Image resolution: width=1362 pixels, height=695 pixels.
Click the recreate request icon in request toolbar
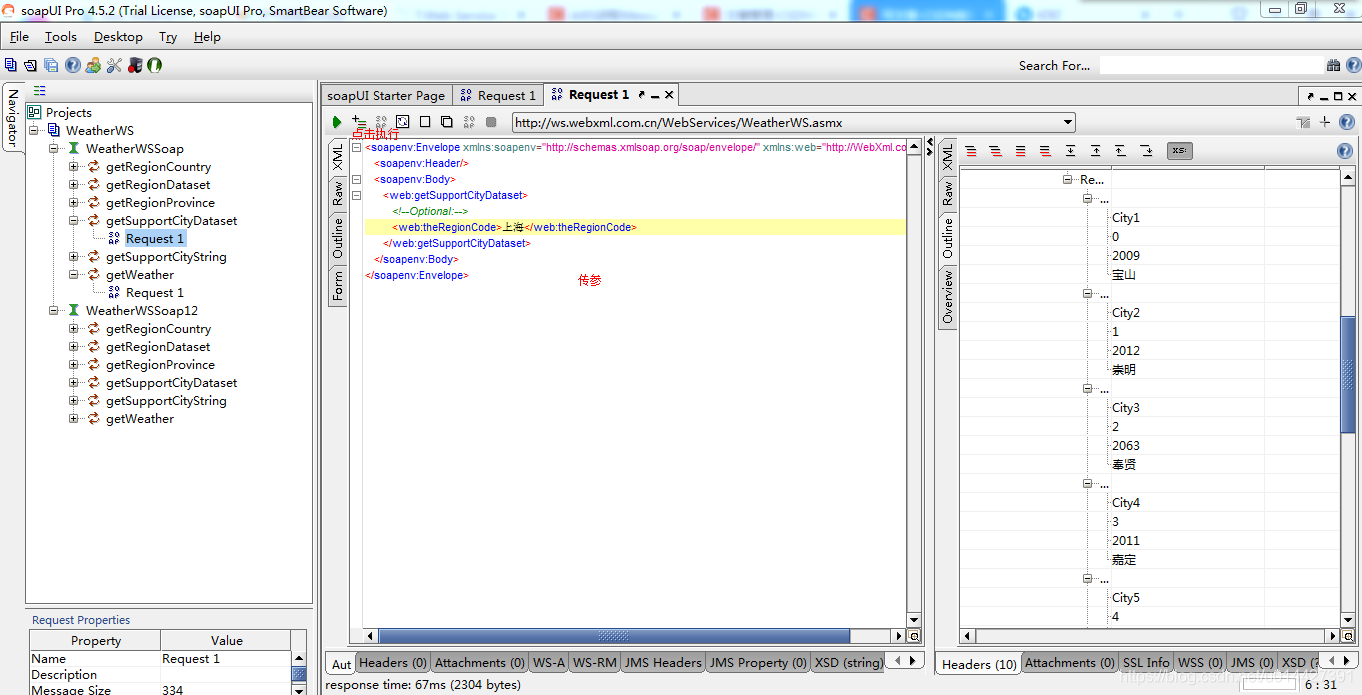coord(403,122)
